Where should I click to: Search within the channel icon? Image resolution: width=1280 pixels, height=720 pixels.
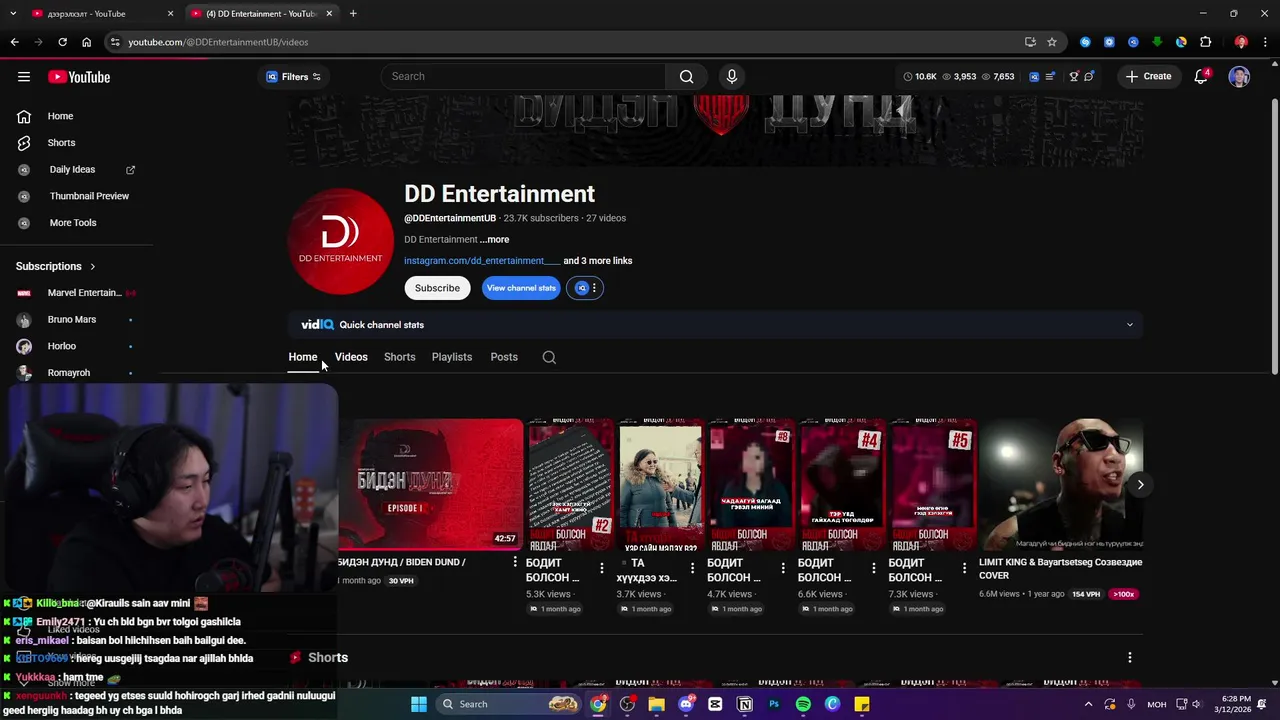click(549, 357)
